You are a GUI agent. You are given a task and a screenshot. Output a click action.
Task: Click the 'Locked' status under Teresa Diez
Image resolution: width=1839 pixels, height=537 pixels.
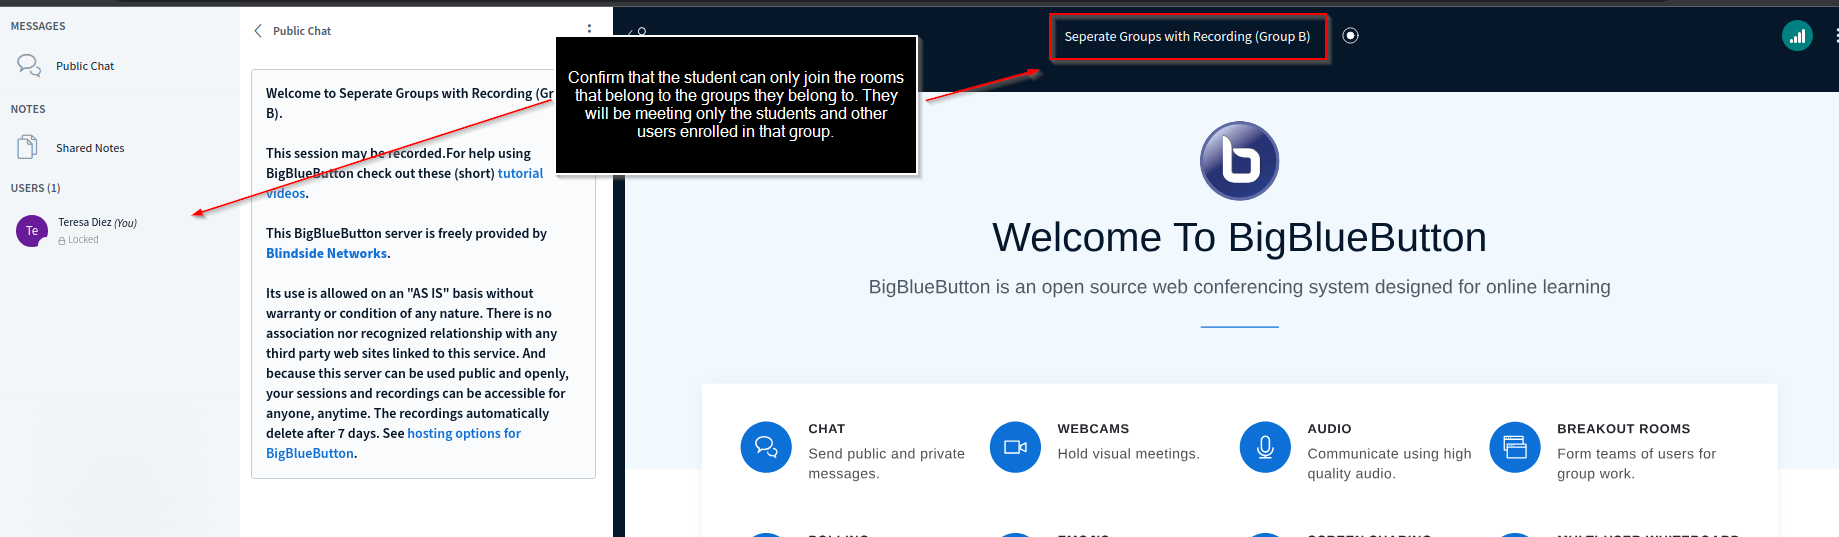click(78, 240)
